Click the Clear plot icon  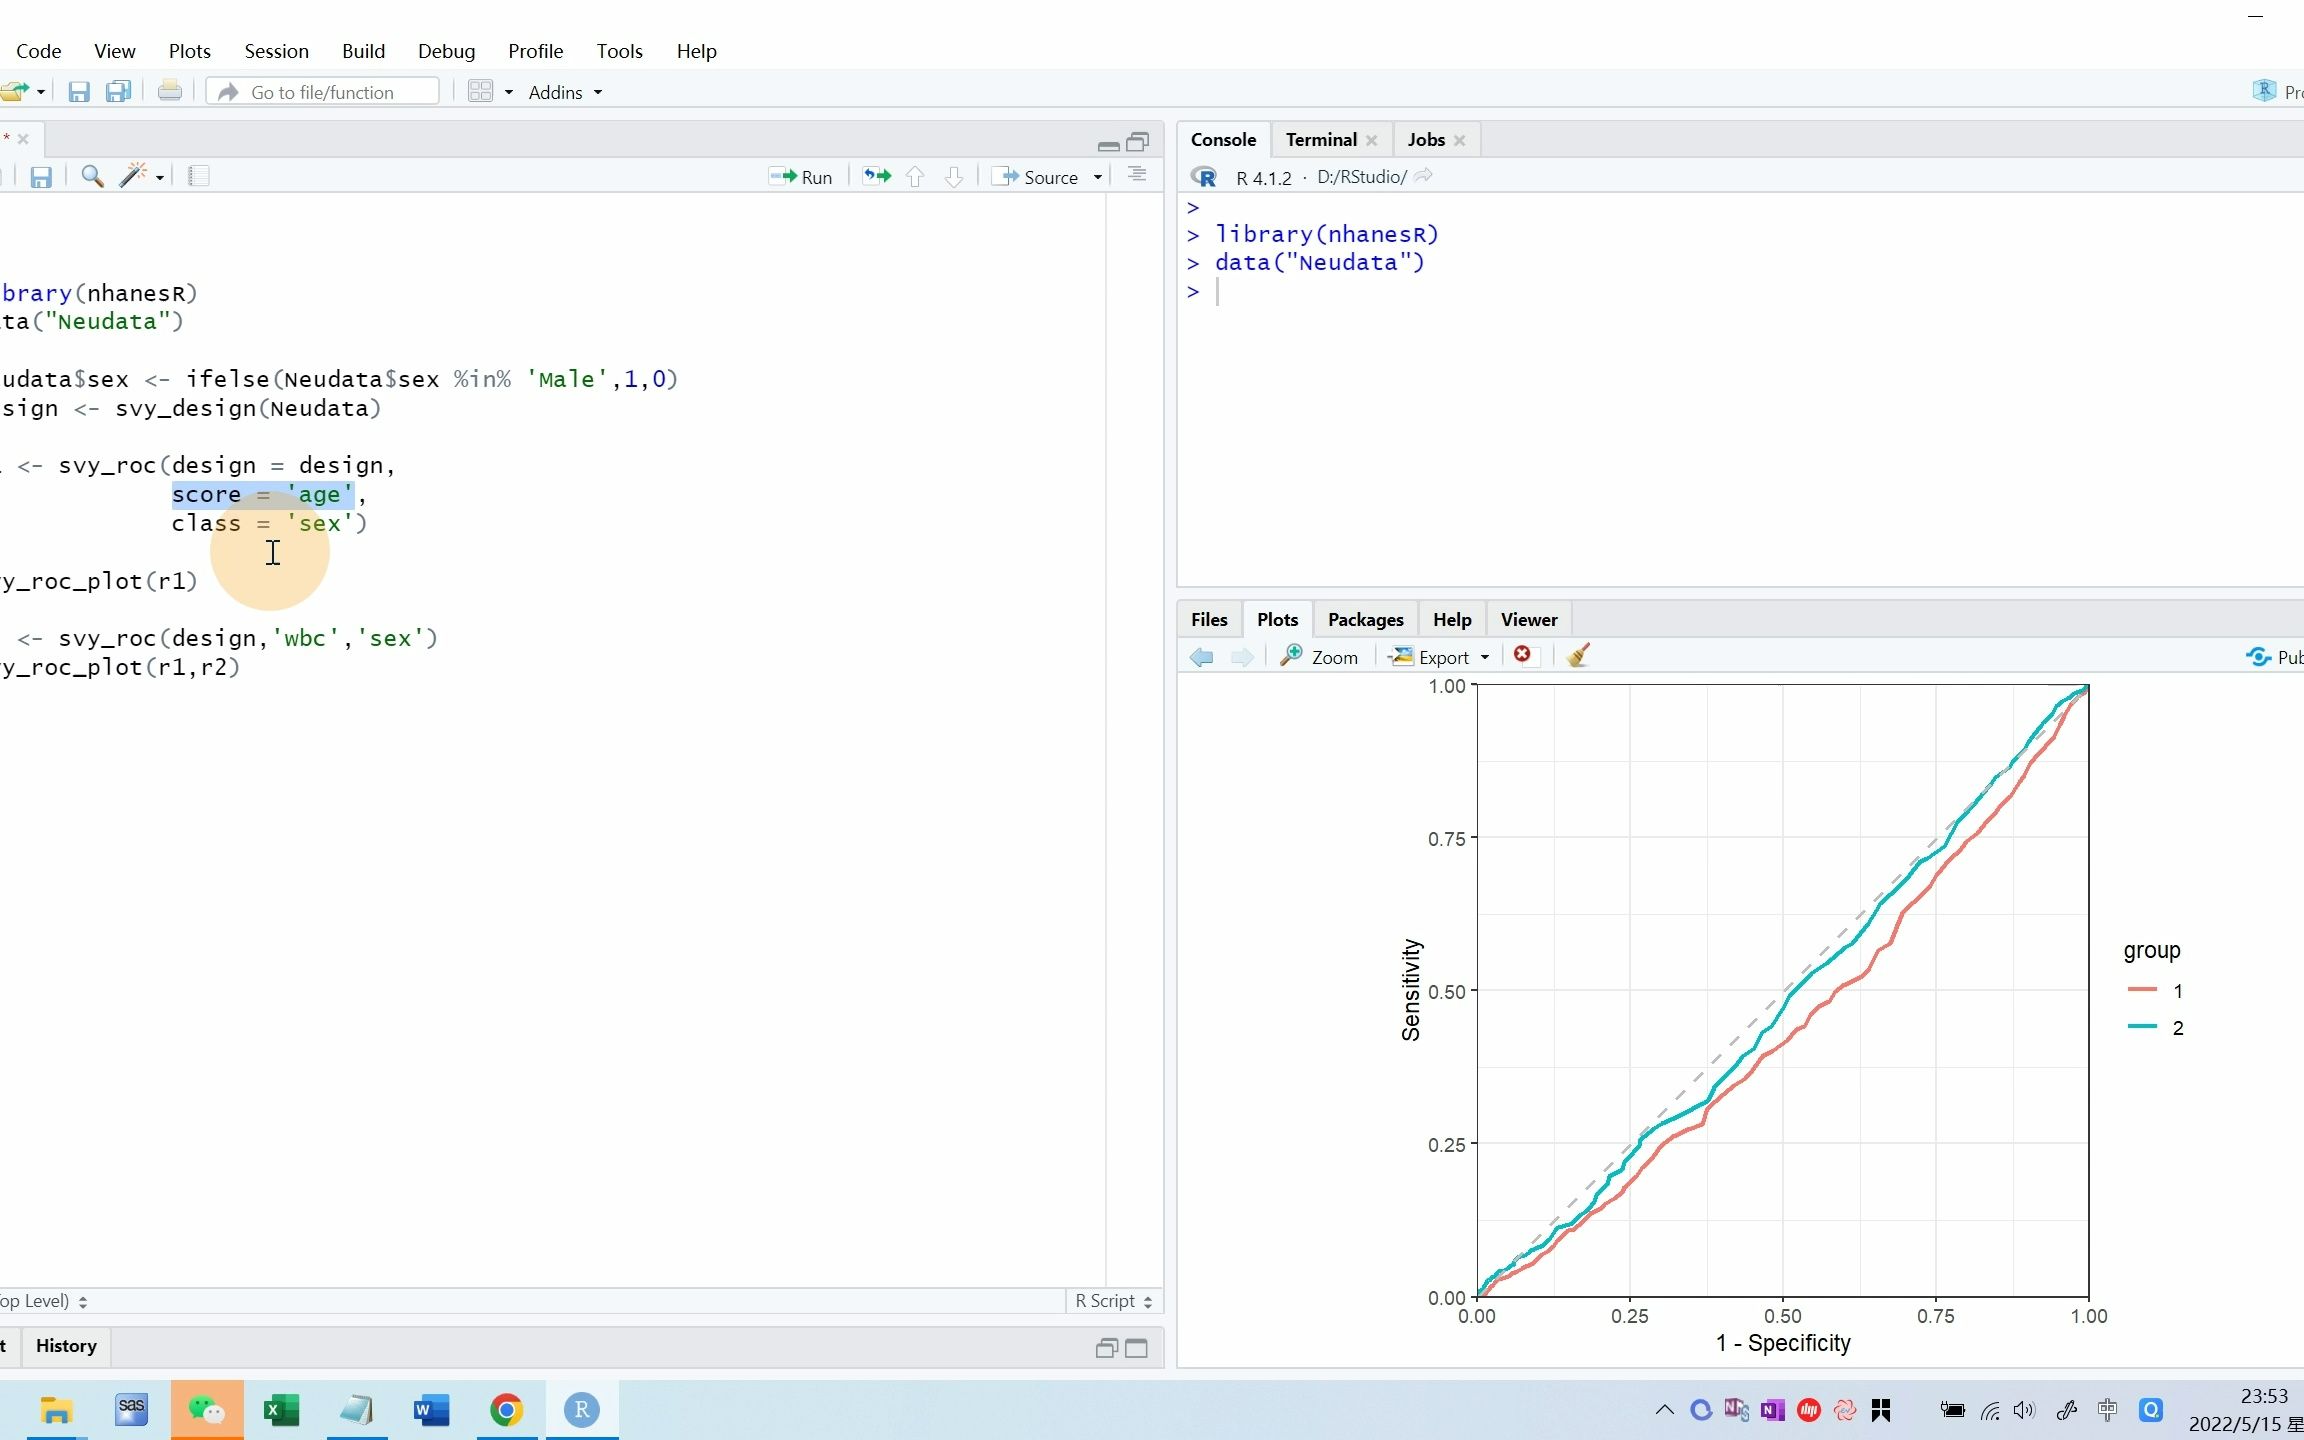point(1576,654)
